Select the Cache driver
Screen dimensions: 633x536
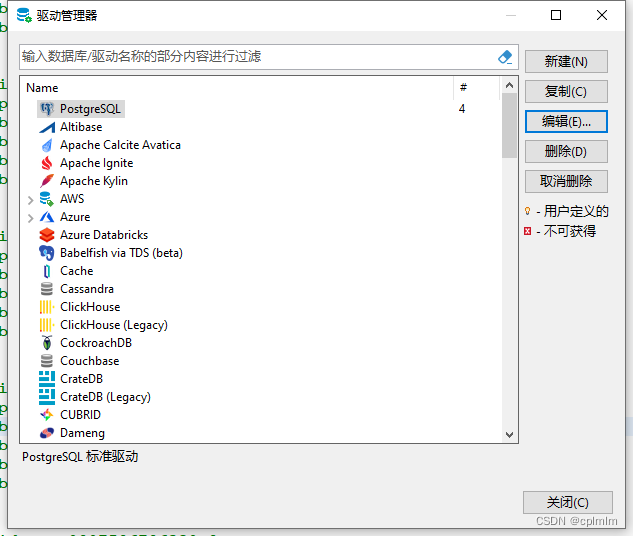click(77, 271)
